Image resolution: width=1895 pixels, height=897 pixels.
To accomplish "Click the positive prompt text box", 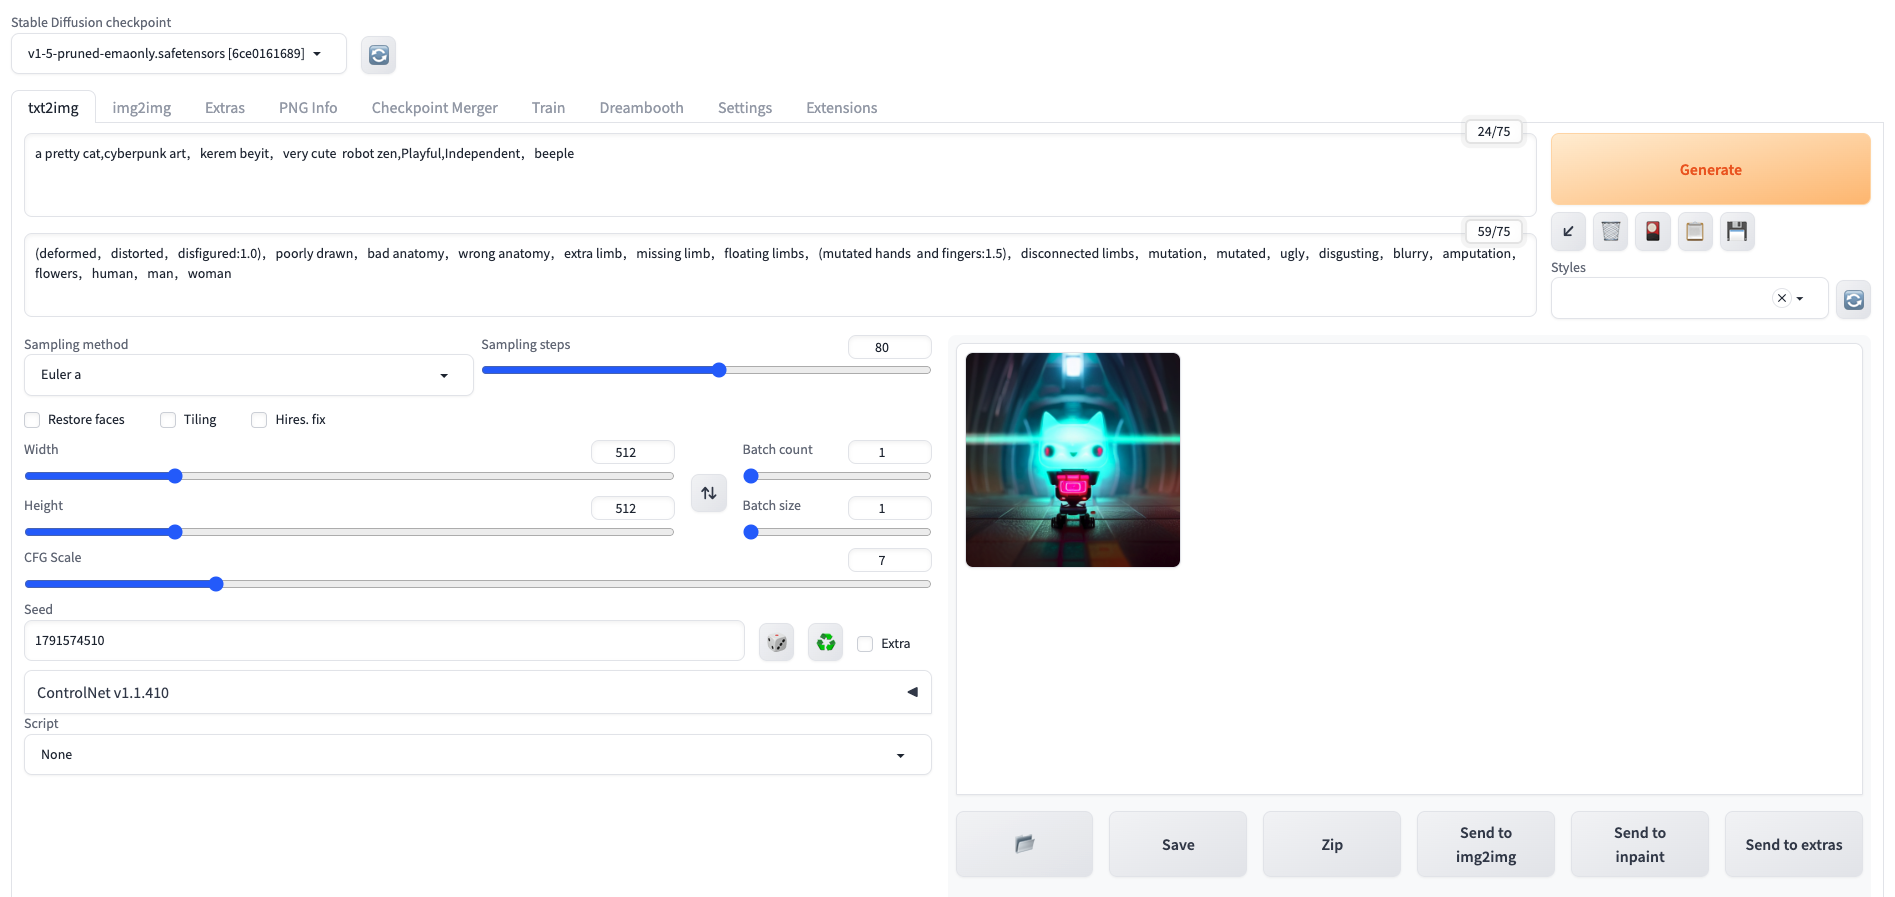I will (x=780, y=175).
